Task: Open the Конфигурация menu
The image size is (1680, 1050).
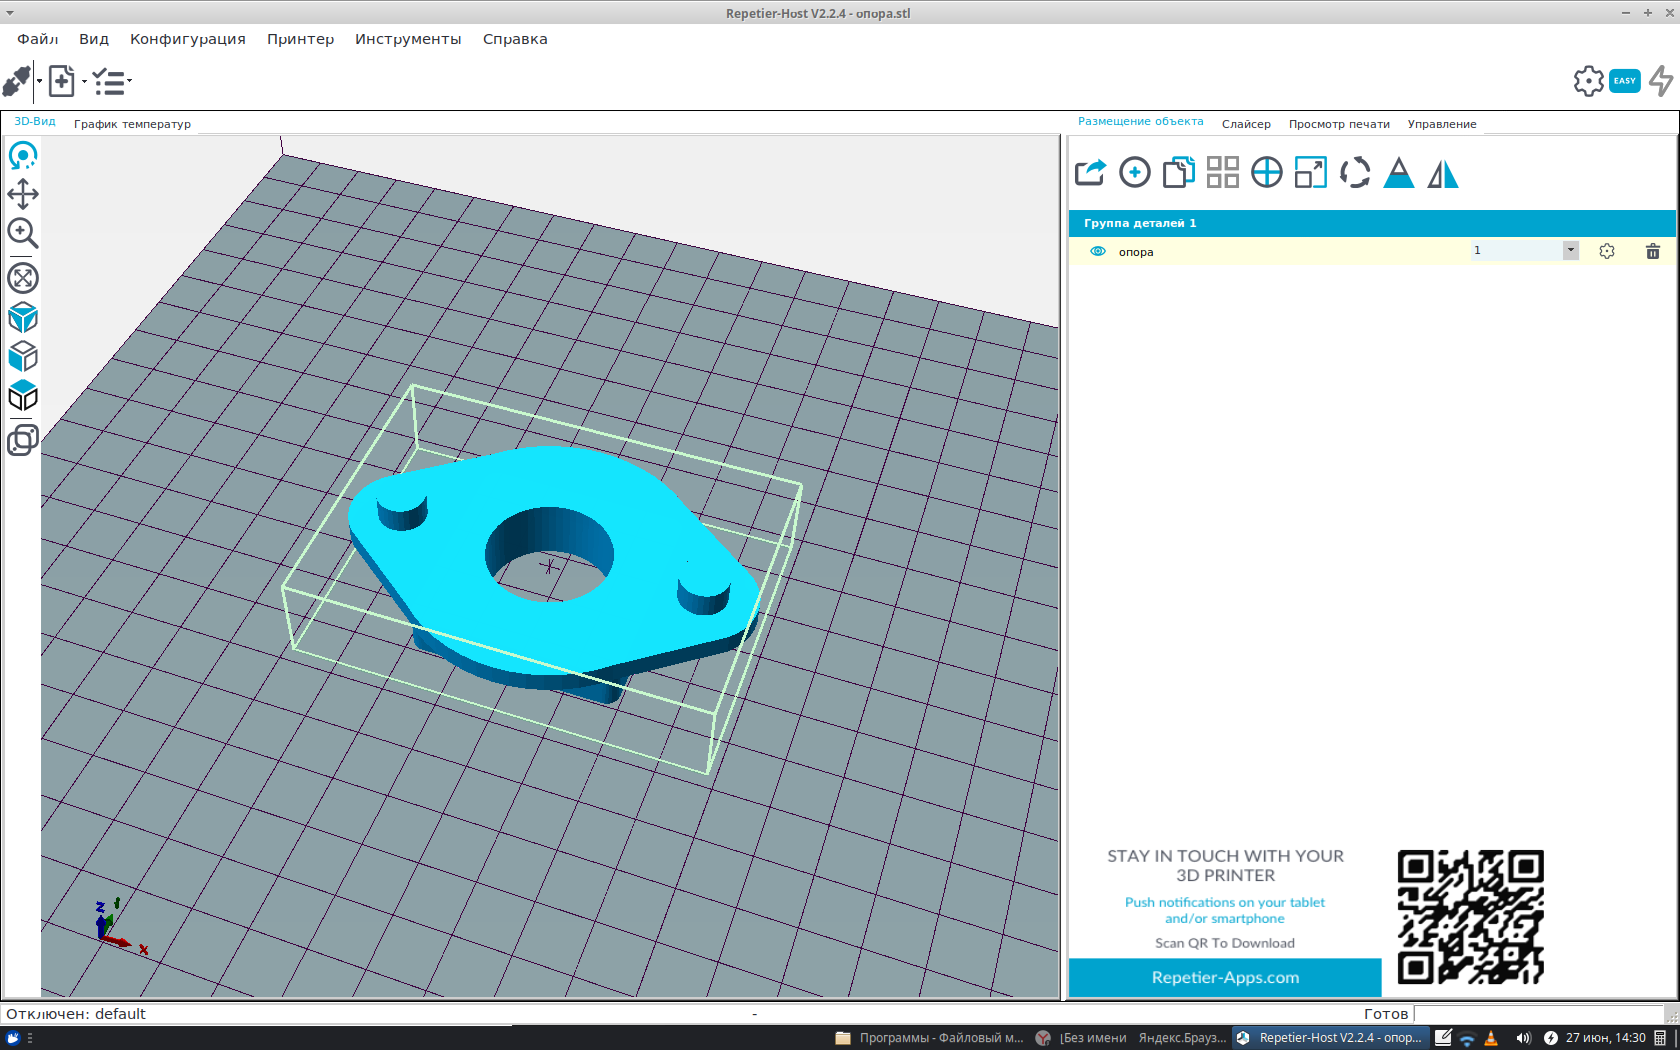Action: 187,39
